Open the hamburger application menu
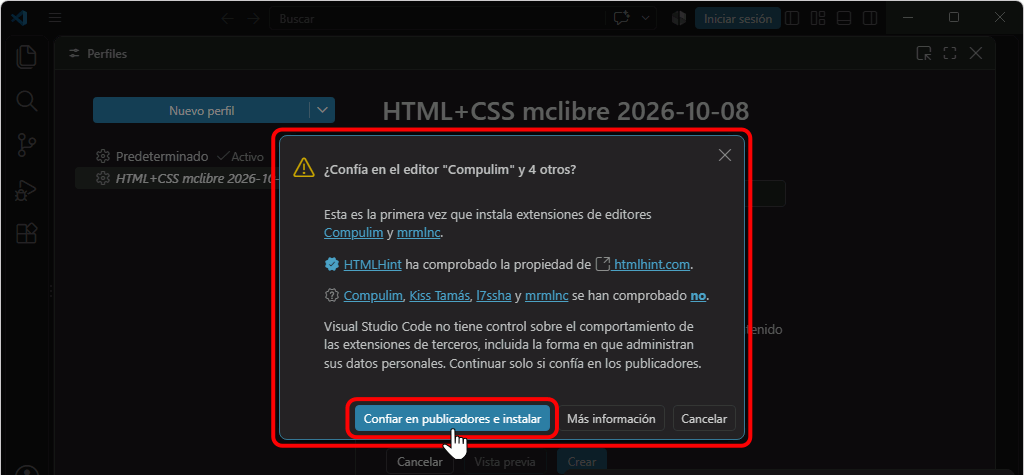1024x475 pixels. tap(55, 18)
